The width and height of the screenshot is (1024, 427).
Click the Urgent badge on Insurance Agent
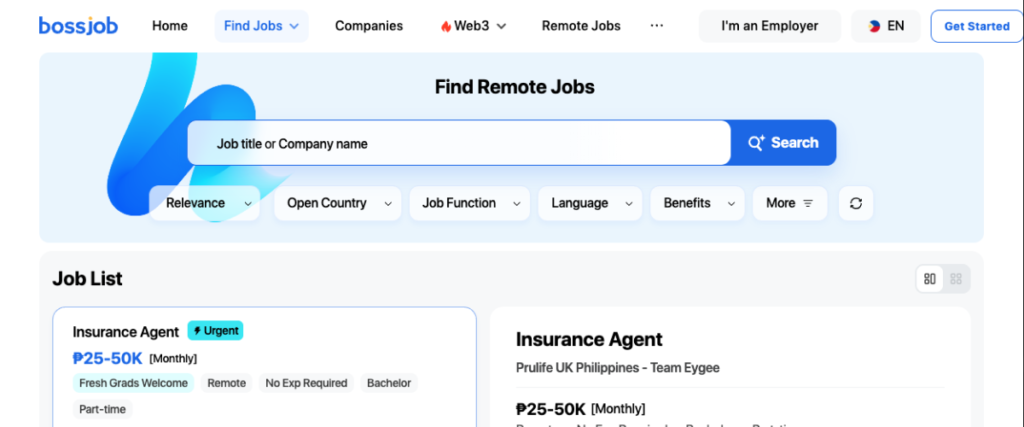click(x=215, y=330)
